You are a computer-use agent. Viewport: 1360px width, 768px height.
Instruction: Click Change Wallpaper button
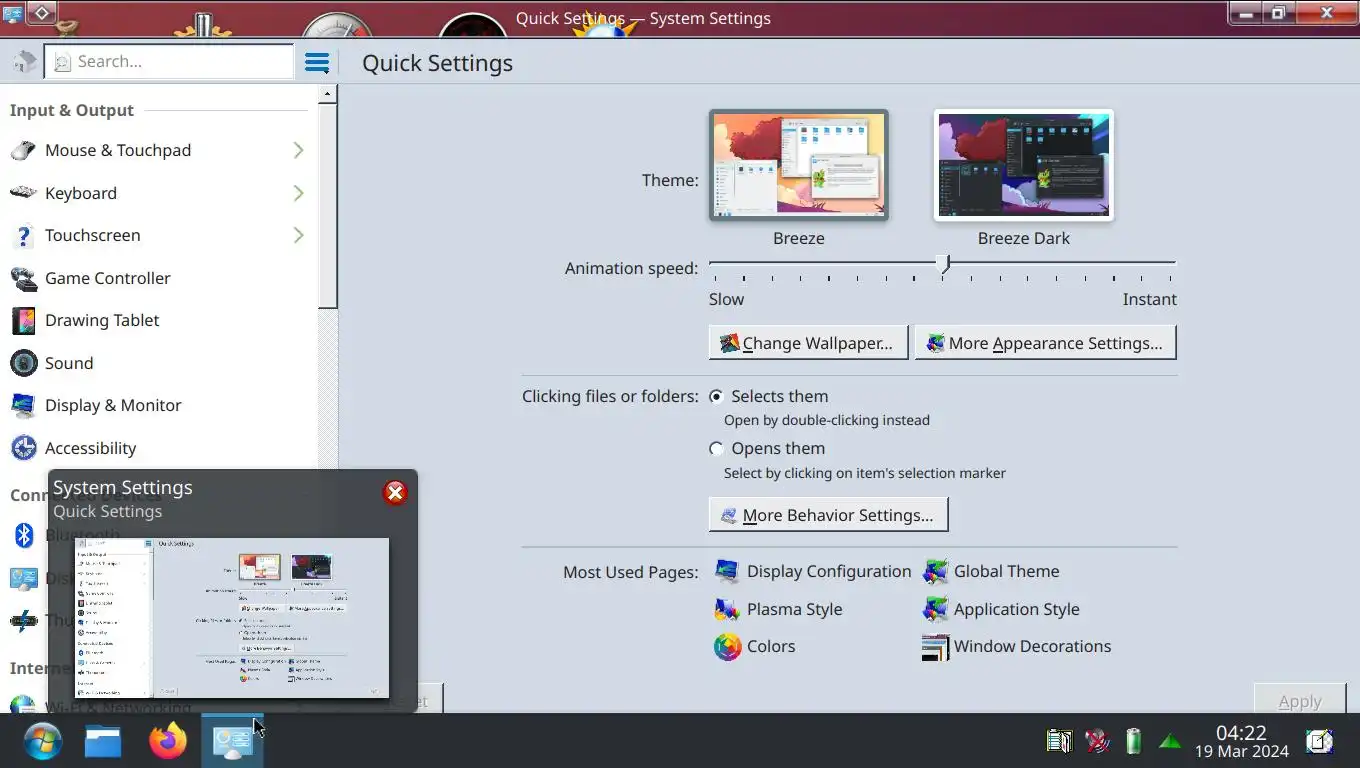(x=808, y=343)
